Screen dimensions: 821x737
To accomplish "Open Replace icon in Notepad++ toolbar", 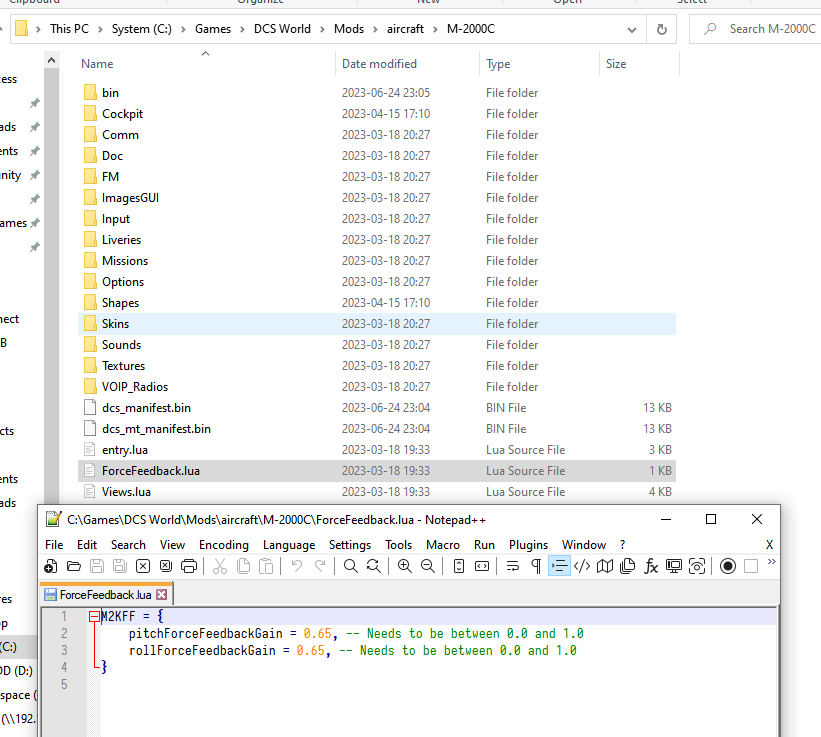I will pos(374,566).
